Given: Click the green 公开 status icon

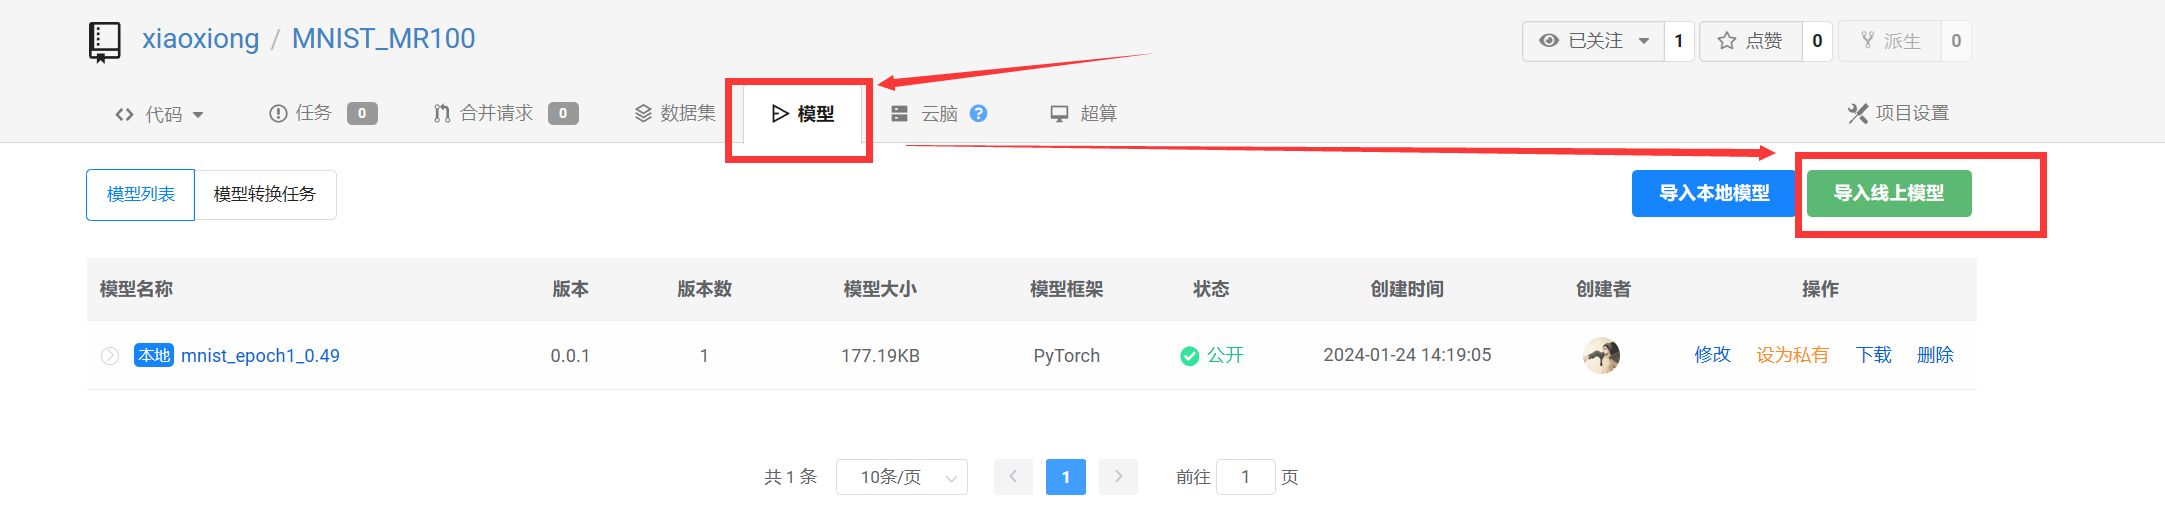Looking at the screenshot, I should tap(1190, 356).
